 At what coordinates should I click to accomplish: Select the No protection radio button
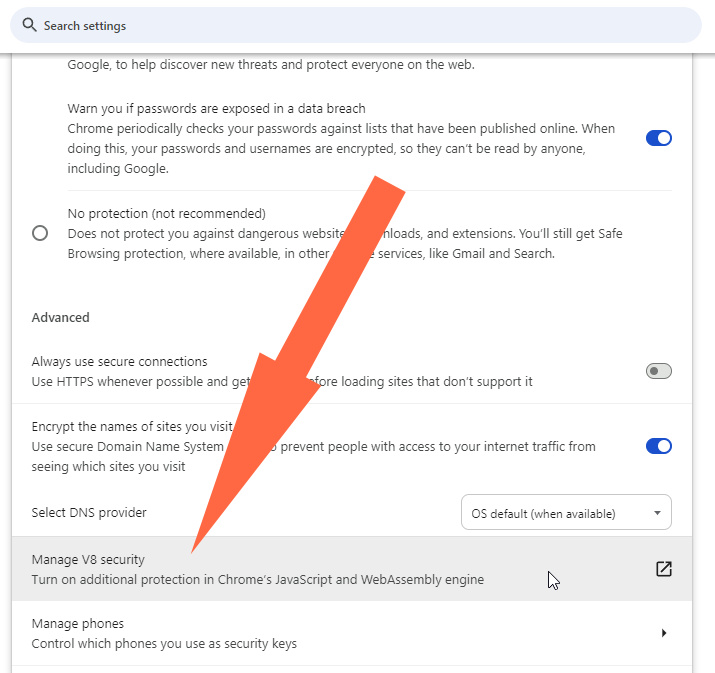click(x=40, y=233)
